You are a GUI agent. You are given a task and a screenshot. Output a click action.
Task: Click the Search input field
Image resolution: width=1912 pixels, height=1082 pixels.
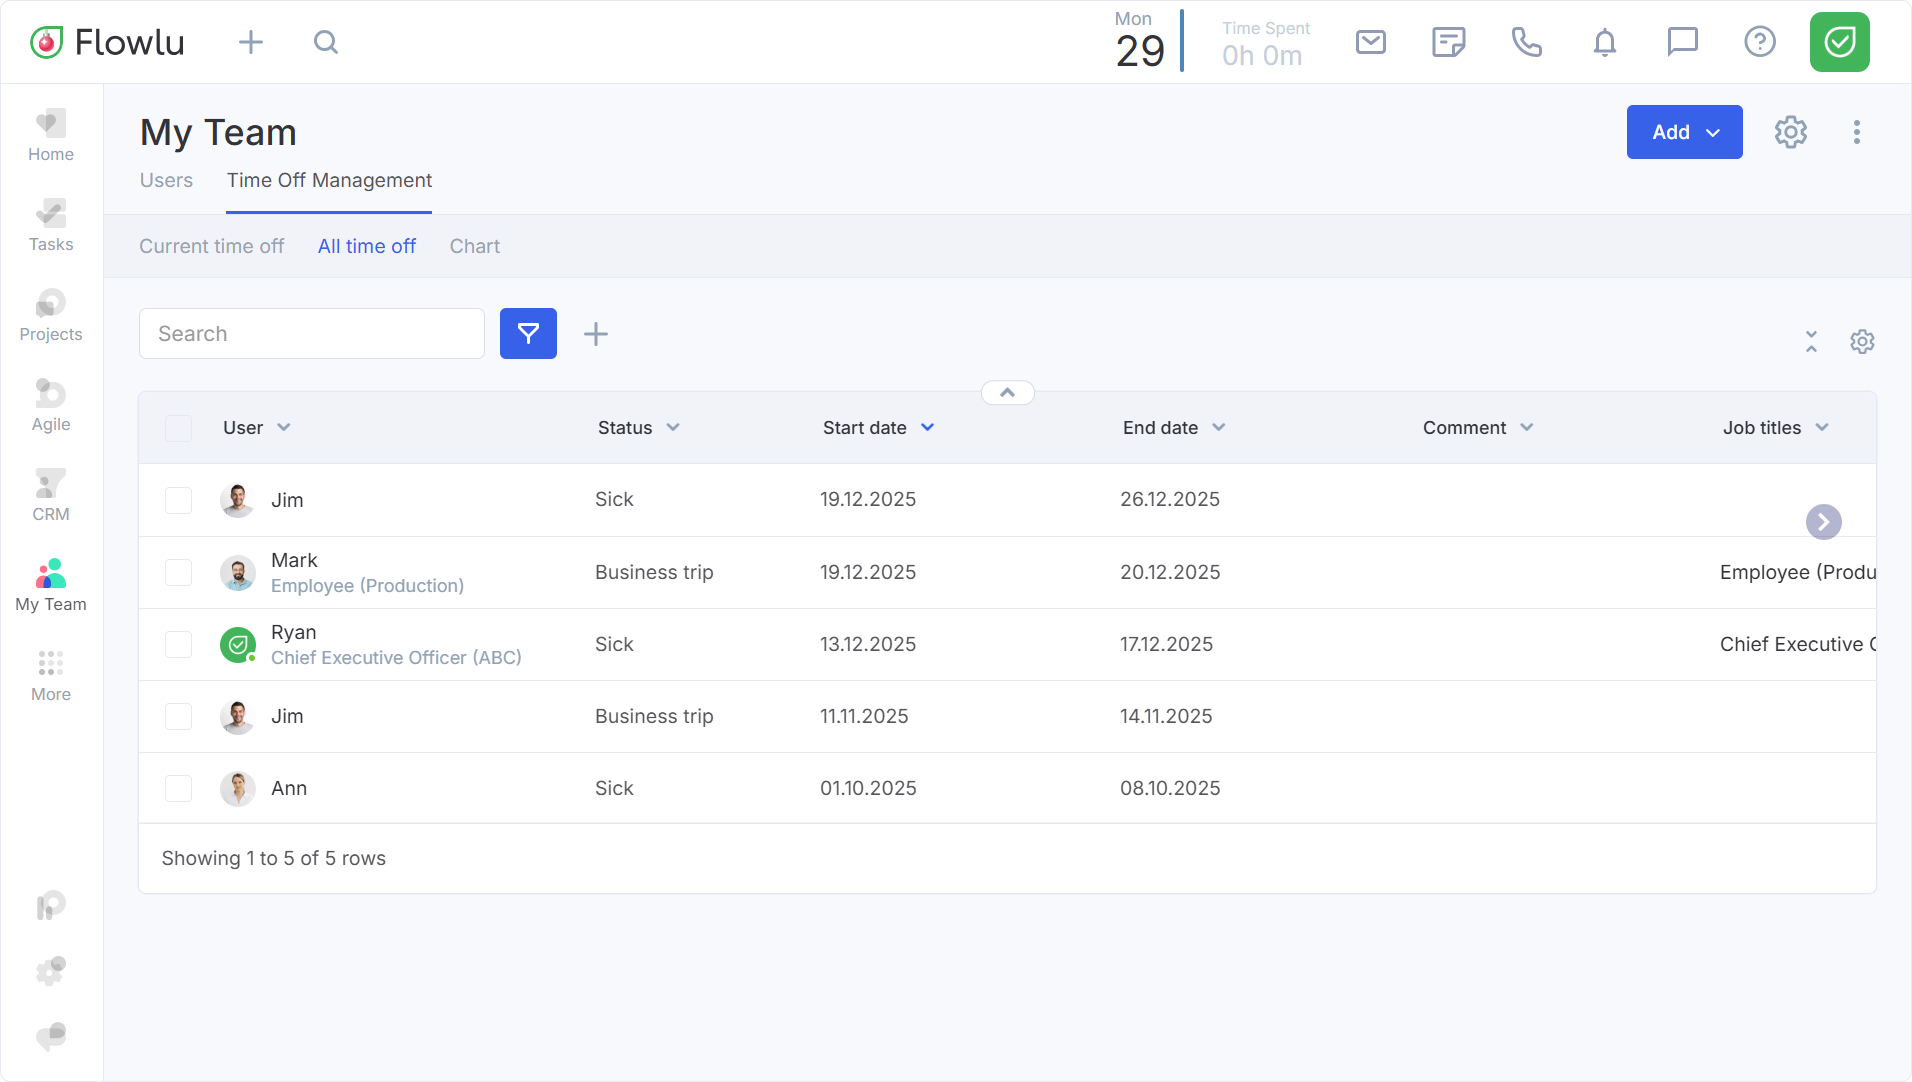[x=312, y=334]
